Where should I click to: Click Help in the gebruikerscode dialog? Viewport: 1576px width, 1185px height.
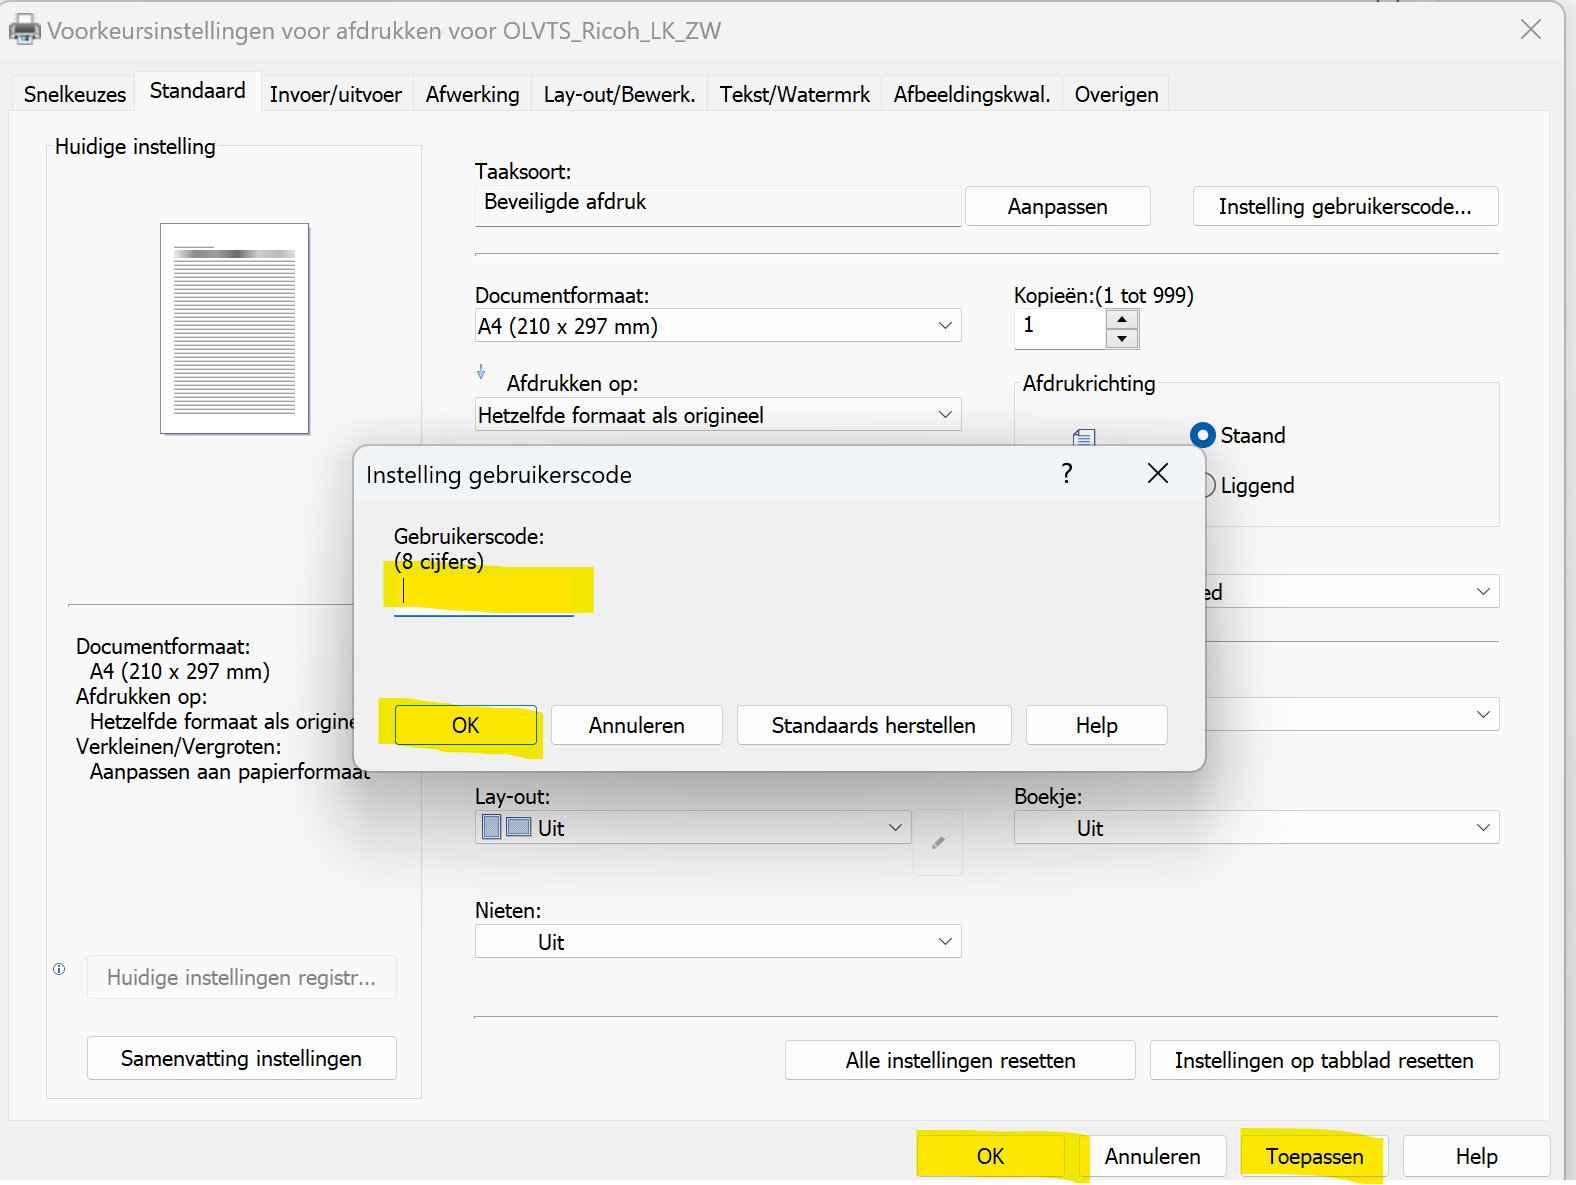click(1097, 725)
